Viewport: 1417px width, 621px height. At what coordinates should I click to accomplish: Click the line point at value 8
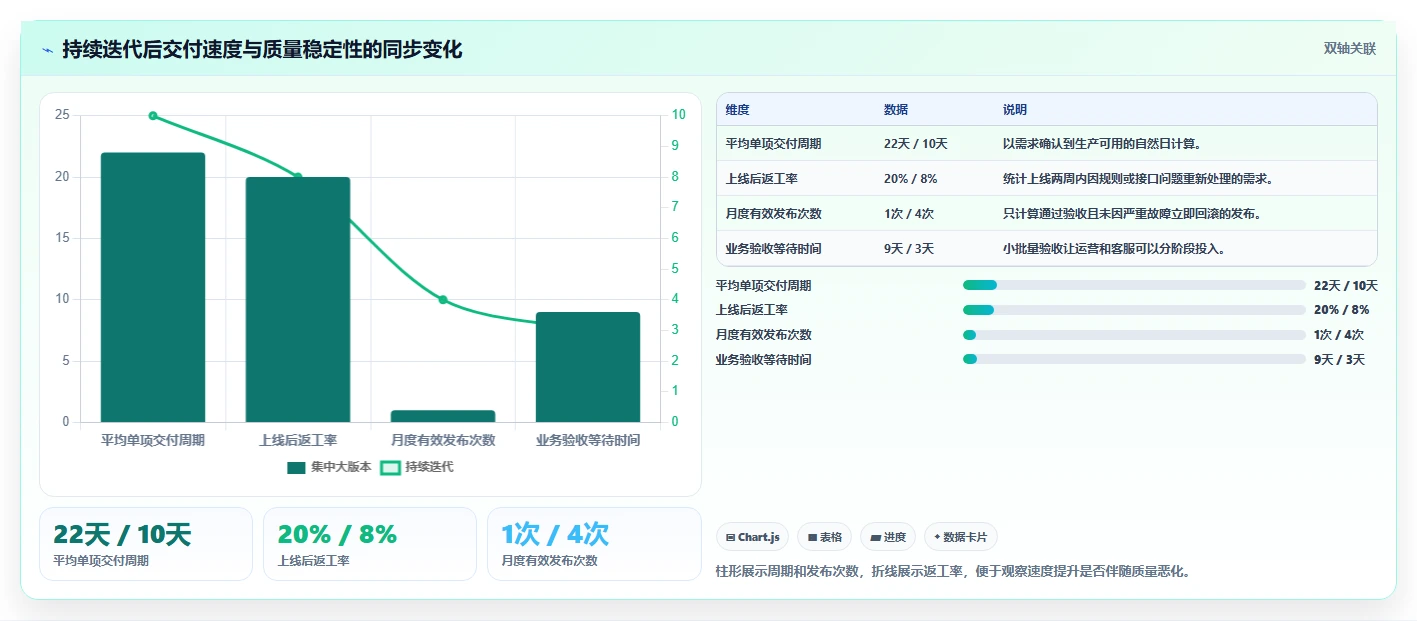click(298, 177)
